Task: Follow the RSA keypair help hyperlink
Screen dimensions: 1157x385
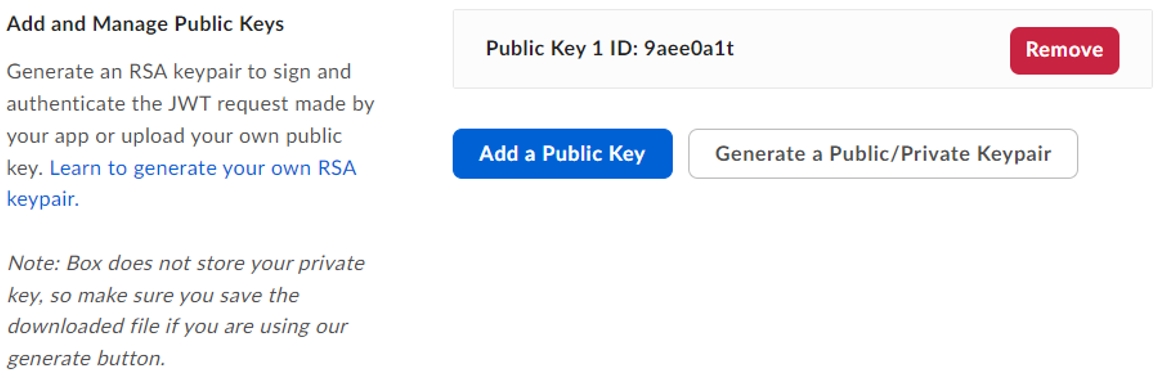Action: (203, 168)
